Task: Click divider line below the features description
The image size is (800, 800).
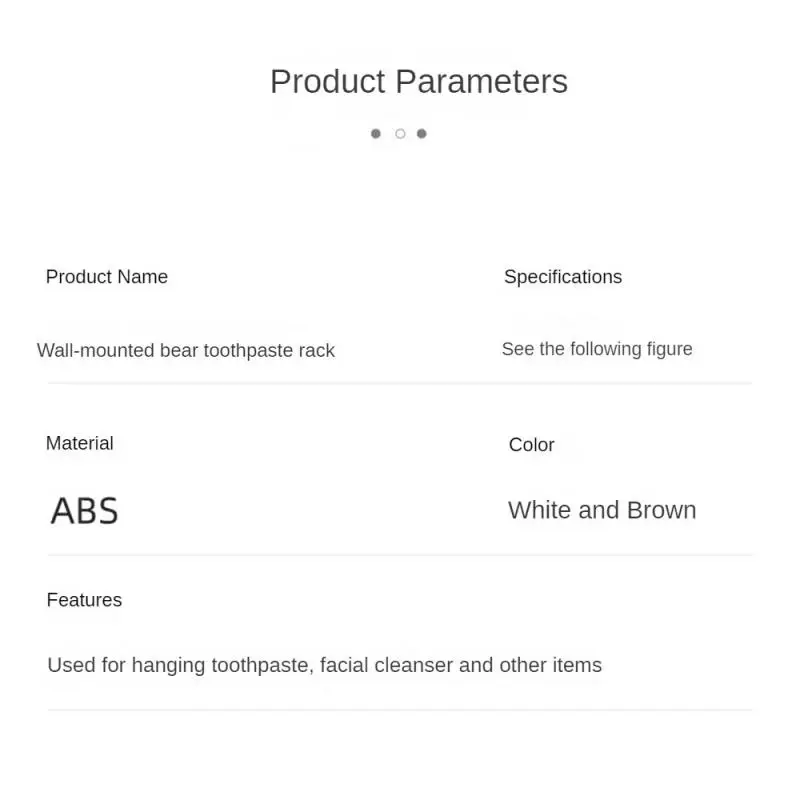Action: 400,710
